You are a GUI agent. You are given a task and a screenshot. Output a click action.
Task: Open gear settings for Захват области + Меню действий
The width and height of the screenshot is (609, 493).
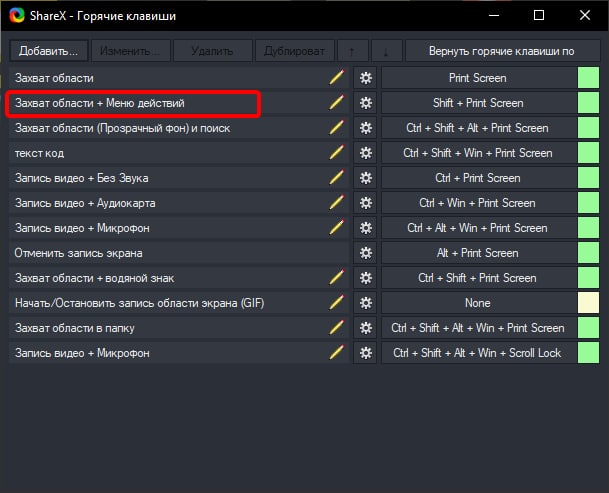tap(365, 103)
